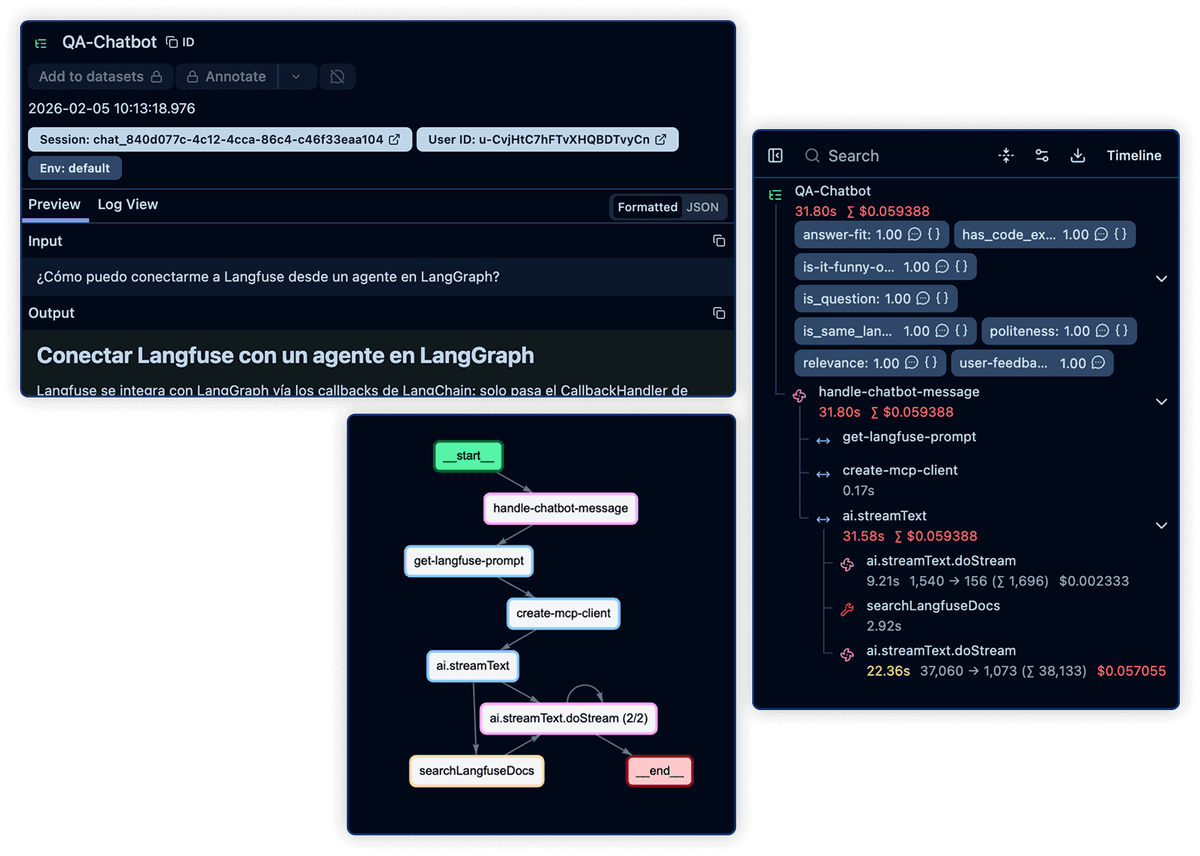Download the trace using download icon
This screenshot has height=856, width=1200.
coord(1077,156)
